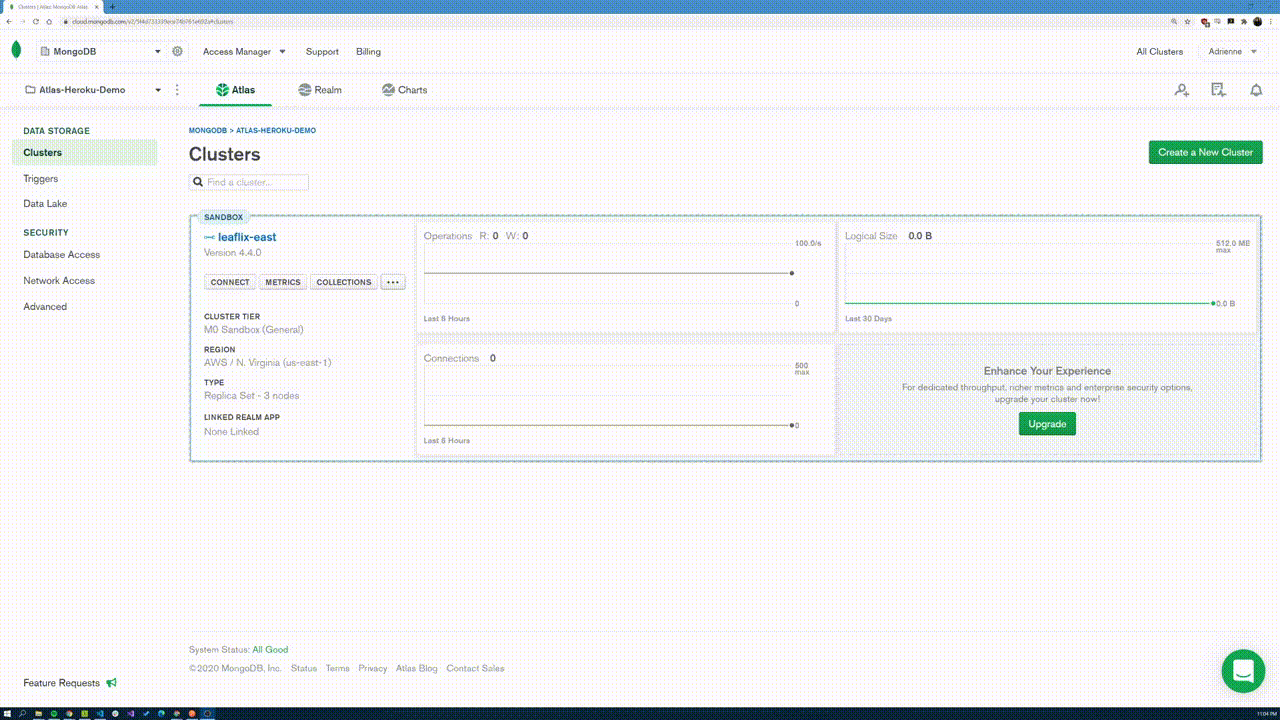Open the leaflix-east cluster link

point(246,237)
